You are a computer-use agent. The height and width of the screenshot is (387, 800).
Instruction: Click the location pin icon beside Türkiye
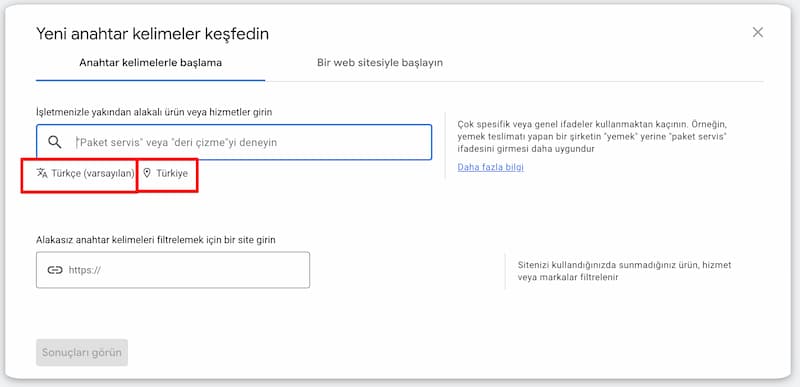[x=147, y=173]
